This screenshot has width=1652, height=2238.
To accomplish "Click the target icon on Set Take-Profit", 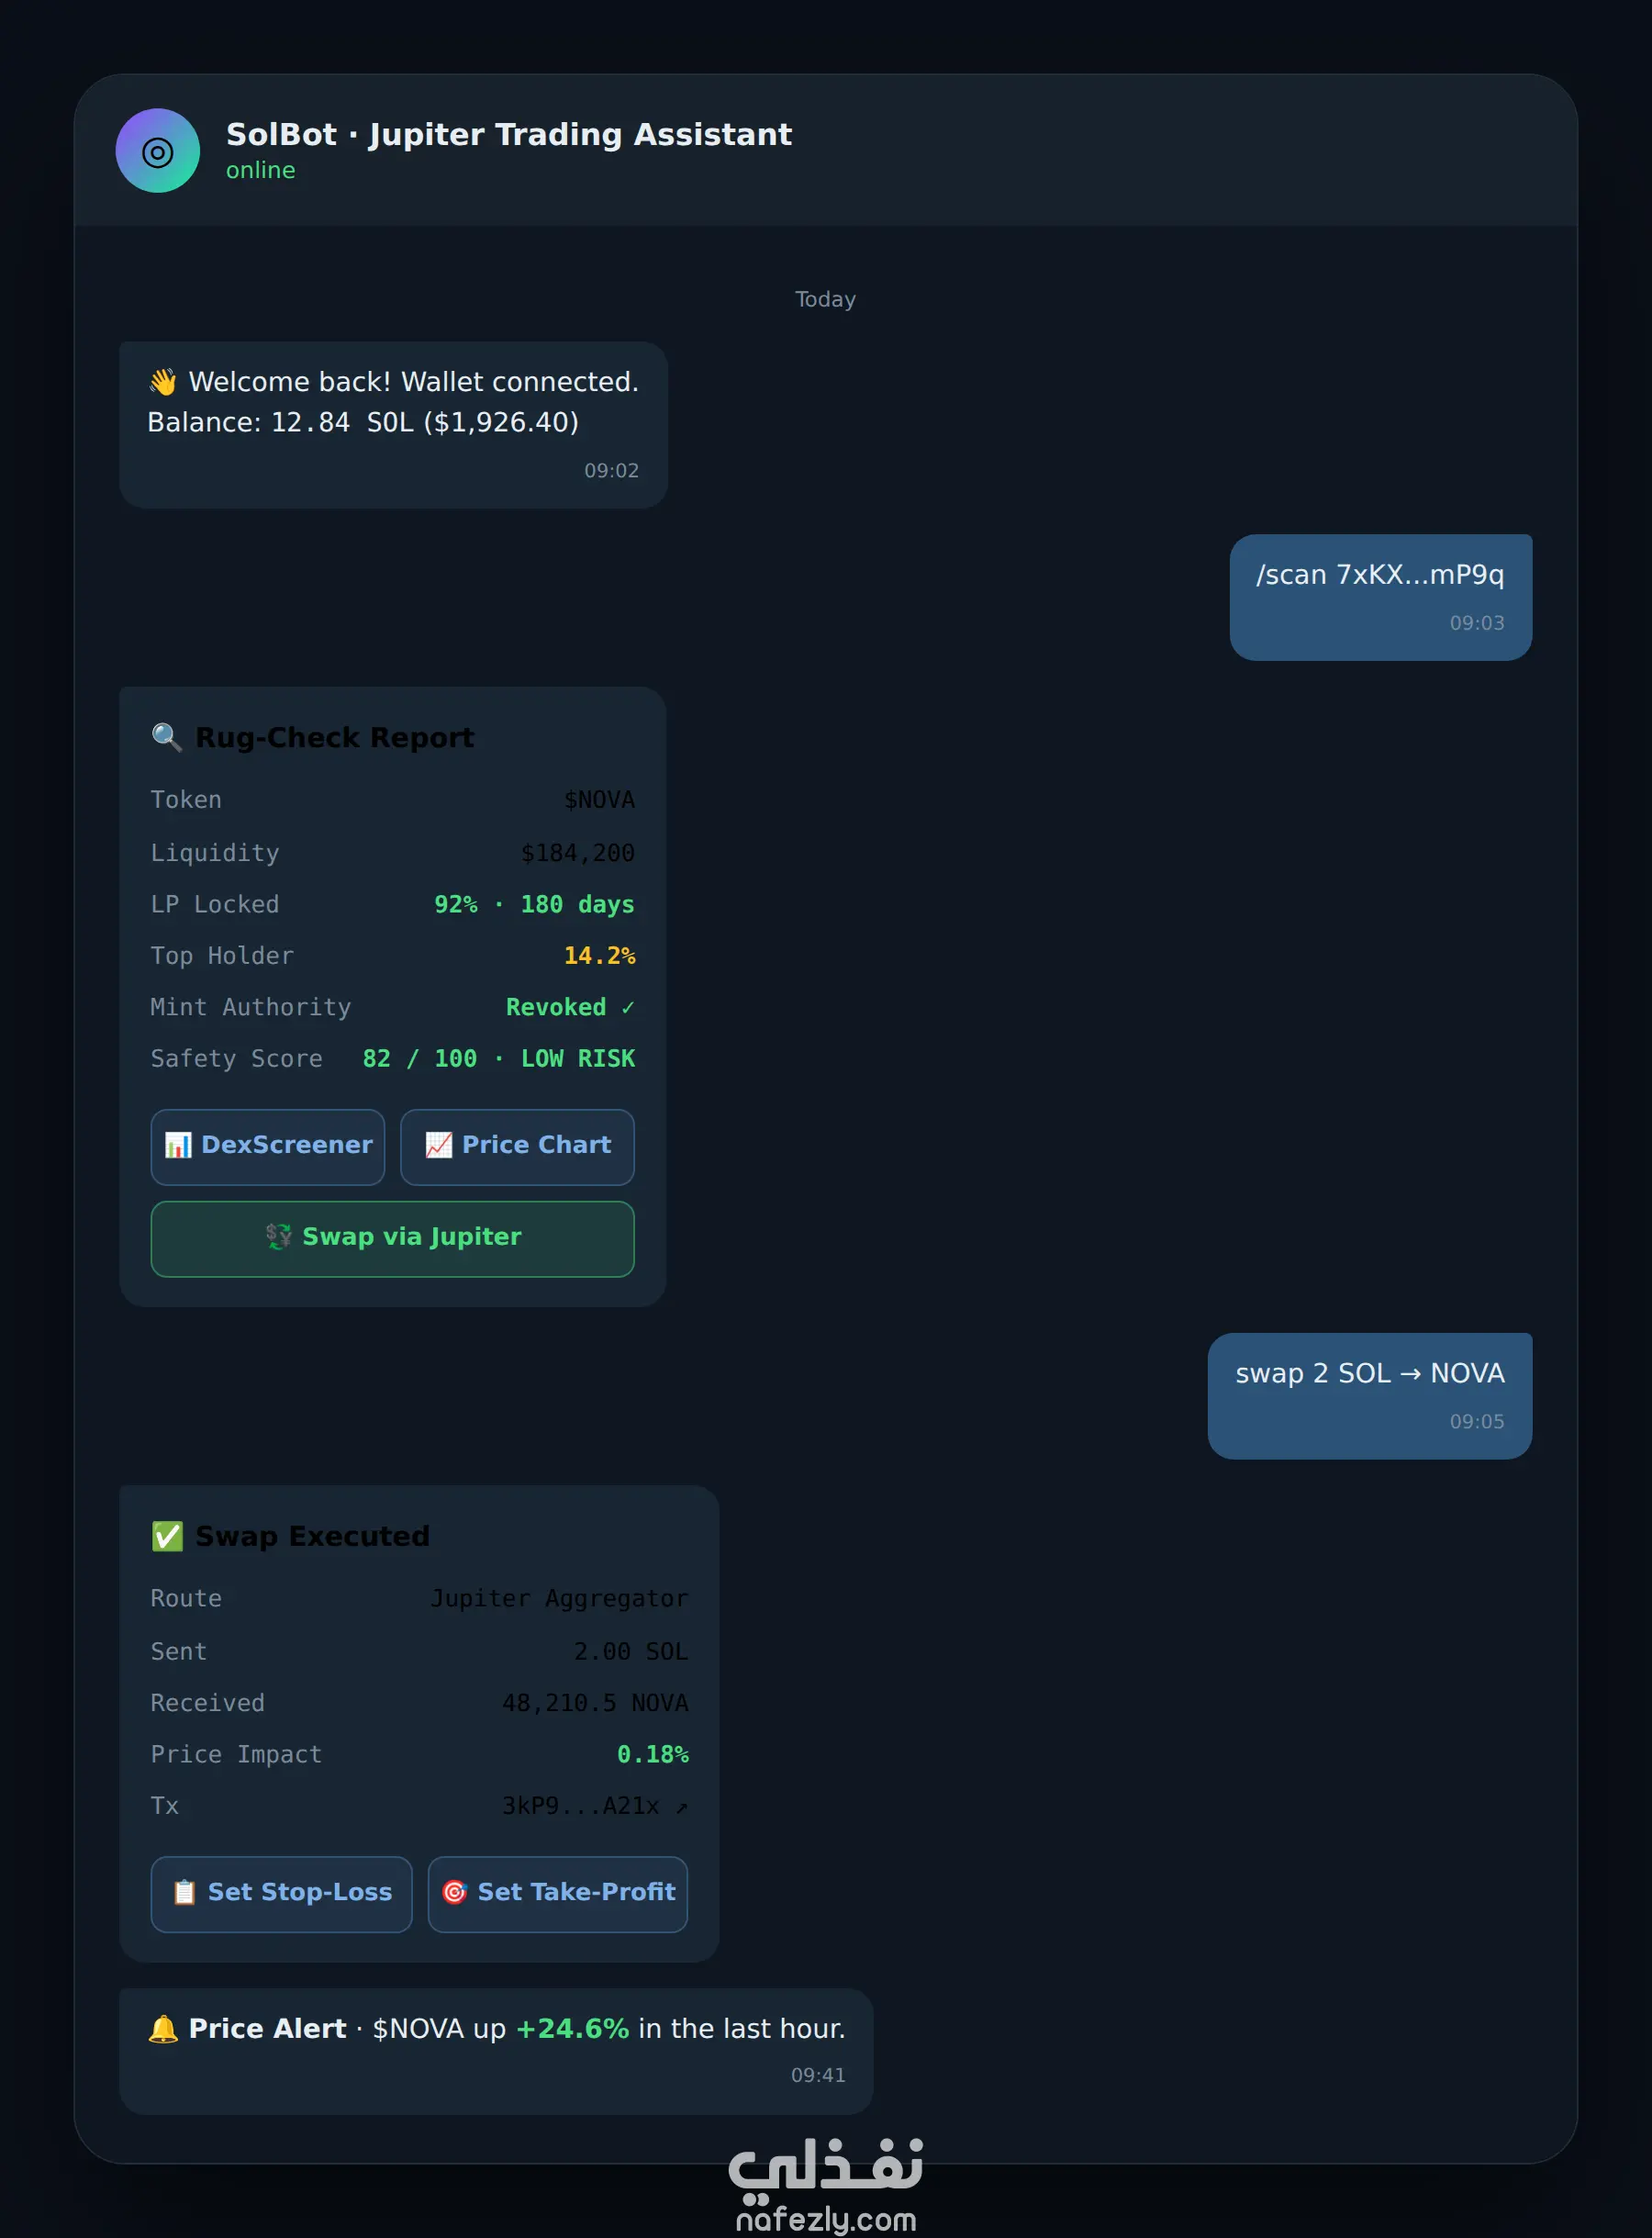I will tap(455, 1892).
